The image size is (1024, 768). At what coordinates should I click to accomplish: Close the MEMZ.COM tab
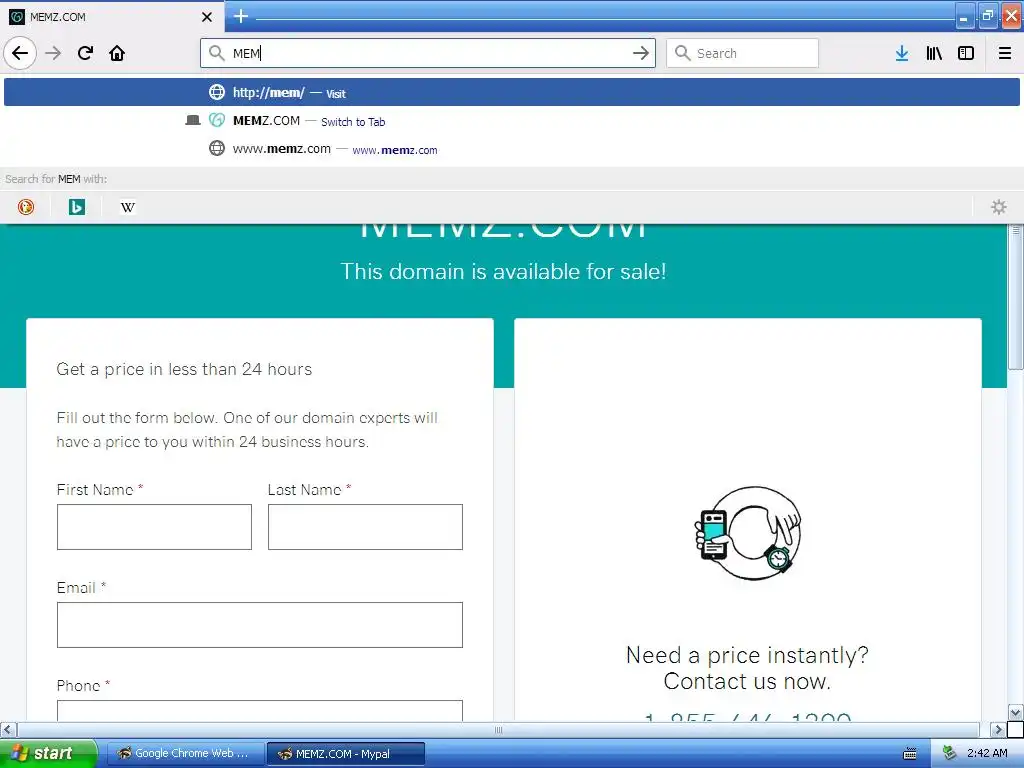[x=207, y=17]
